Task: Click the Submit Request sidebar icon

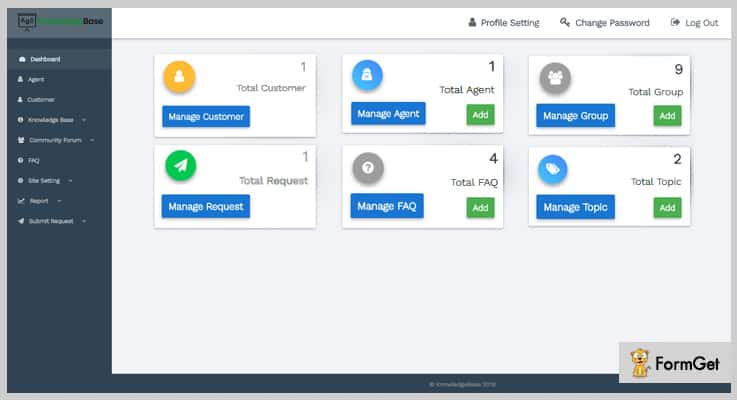Action: 21,221
